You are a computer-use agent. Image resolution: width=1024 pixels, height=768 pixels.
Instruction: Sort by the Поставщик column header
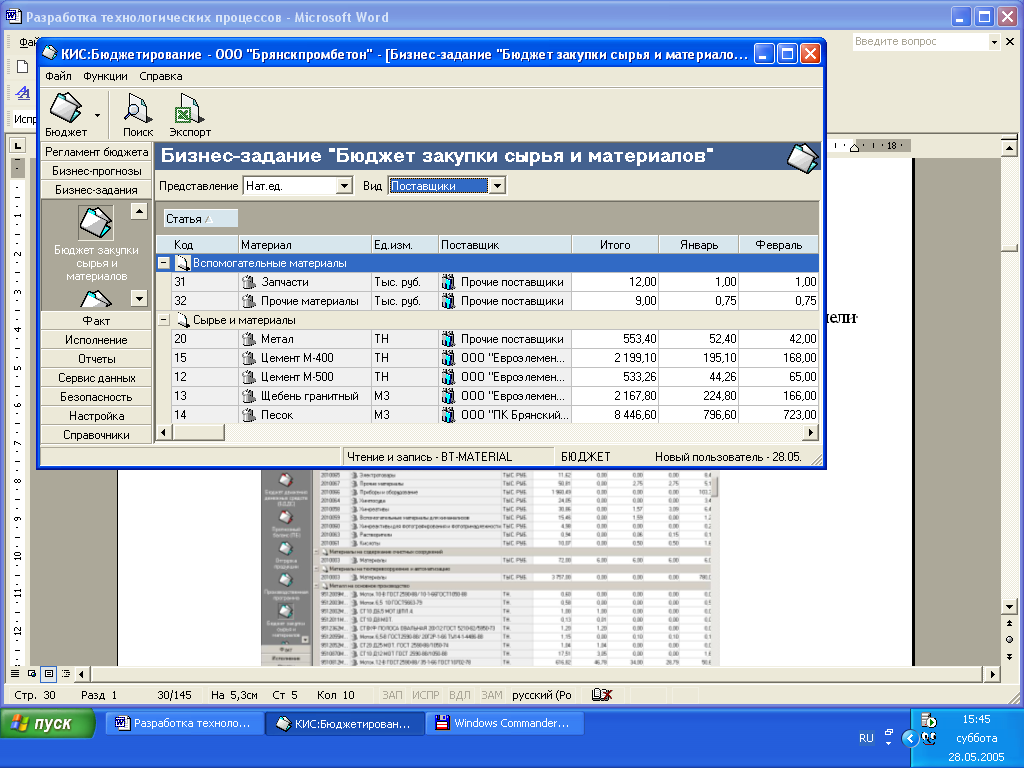click(504, 245)
